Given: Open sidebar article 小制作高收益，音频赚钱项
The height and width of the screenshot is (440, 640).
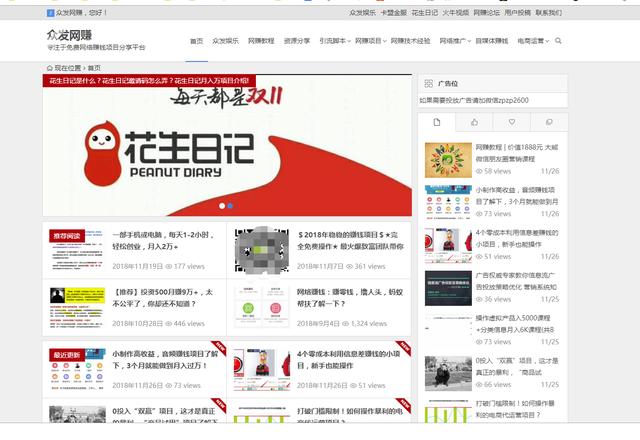Looking at the screenshot, I should pos(517,196).
